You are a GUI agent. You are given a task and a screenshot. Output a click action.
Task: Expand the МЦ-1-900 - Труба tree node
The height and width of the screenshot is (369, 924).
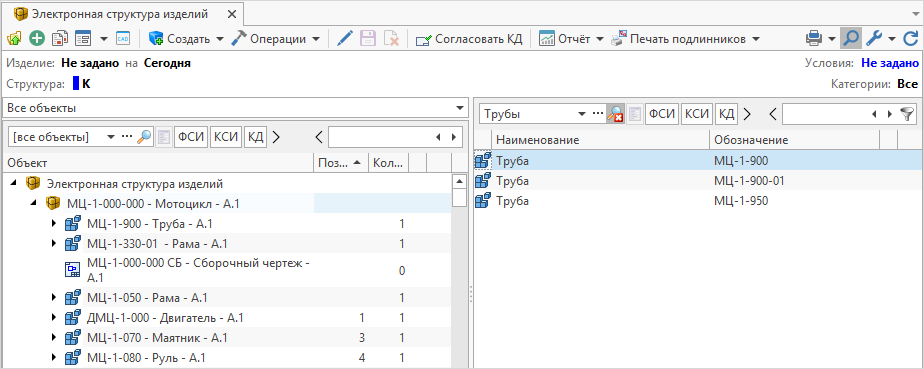coord(53,225)
